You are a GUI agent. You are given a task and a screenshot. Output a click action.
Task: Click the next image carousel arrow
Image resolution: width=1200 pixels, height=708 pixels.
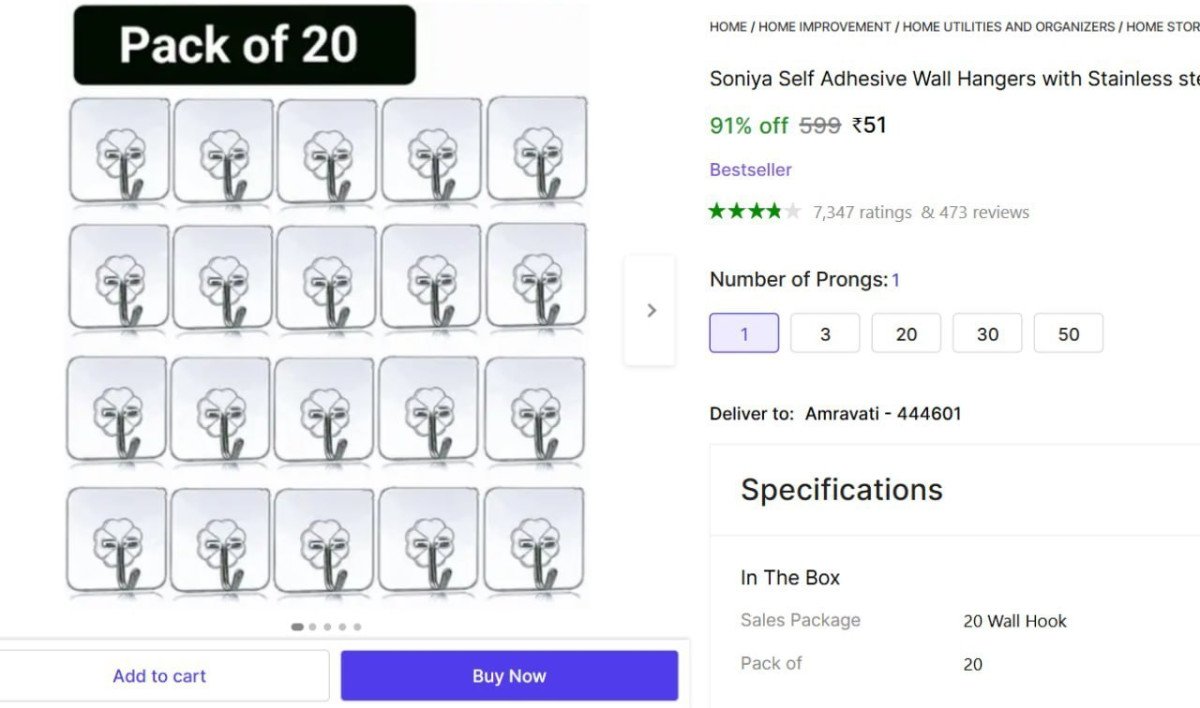click(651, 310)
